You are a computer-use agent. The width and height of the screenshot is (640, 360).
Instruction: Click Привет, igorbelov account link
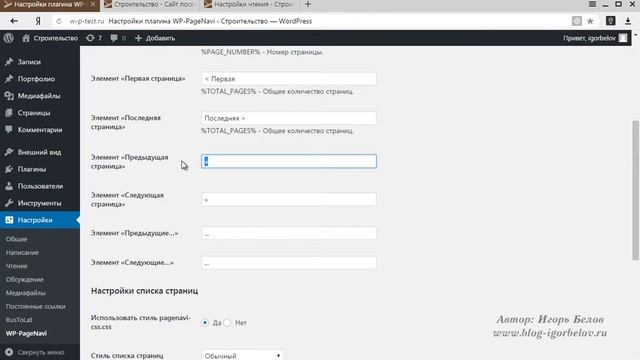point(589,38)
